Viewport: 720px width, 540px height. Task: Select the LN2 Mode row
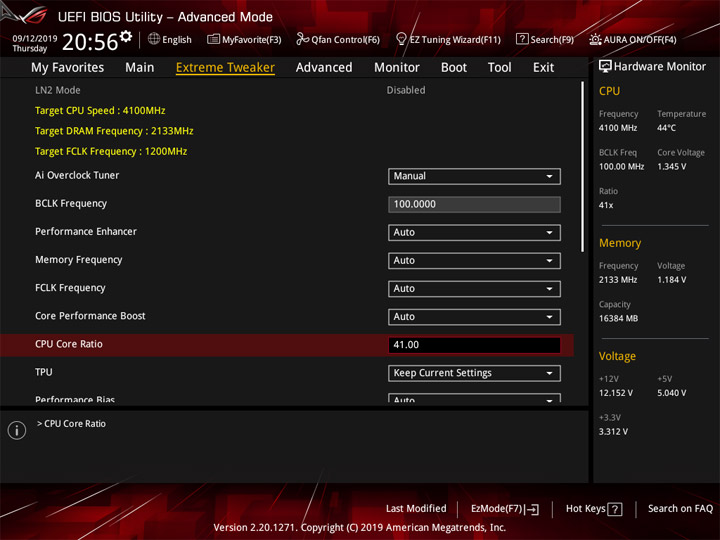(x=287, y=90)
